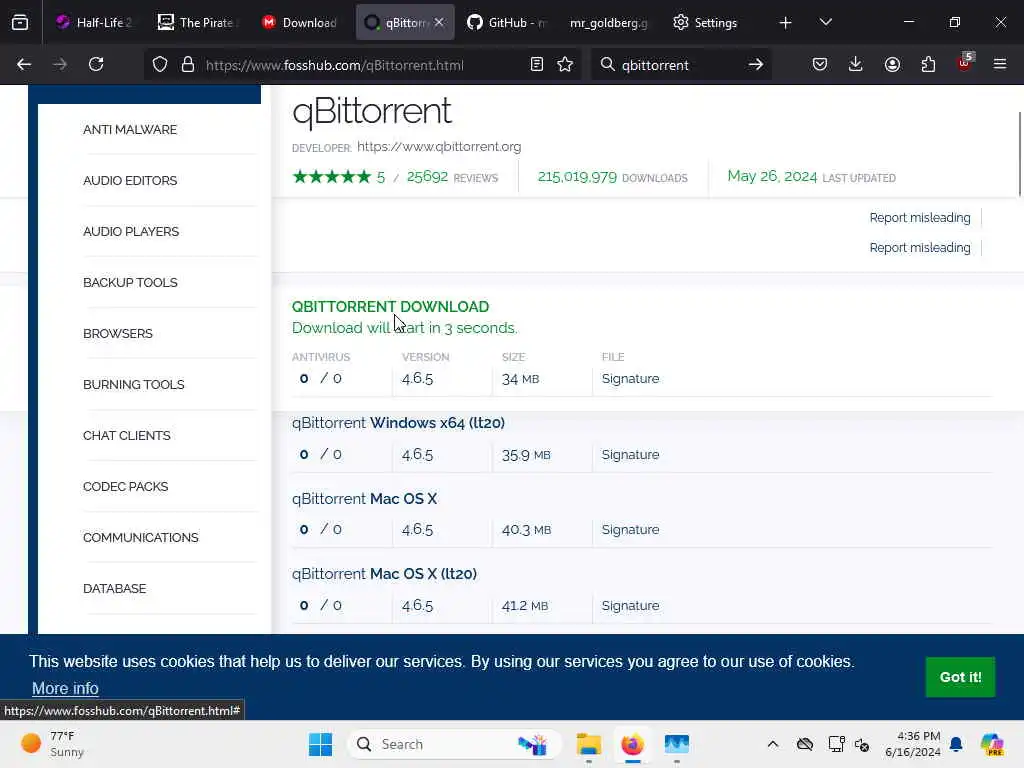
Task: Open the Anti Malware category
Action: pos(130,129)
